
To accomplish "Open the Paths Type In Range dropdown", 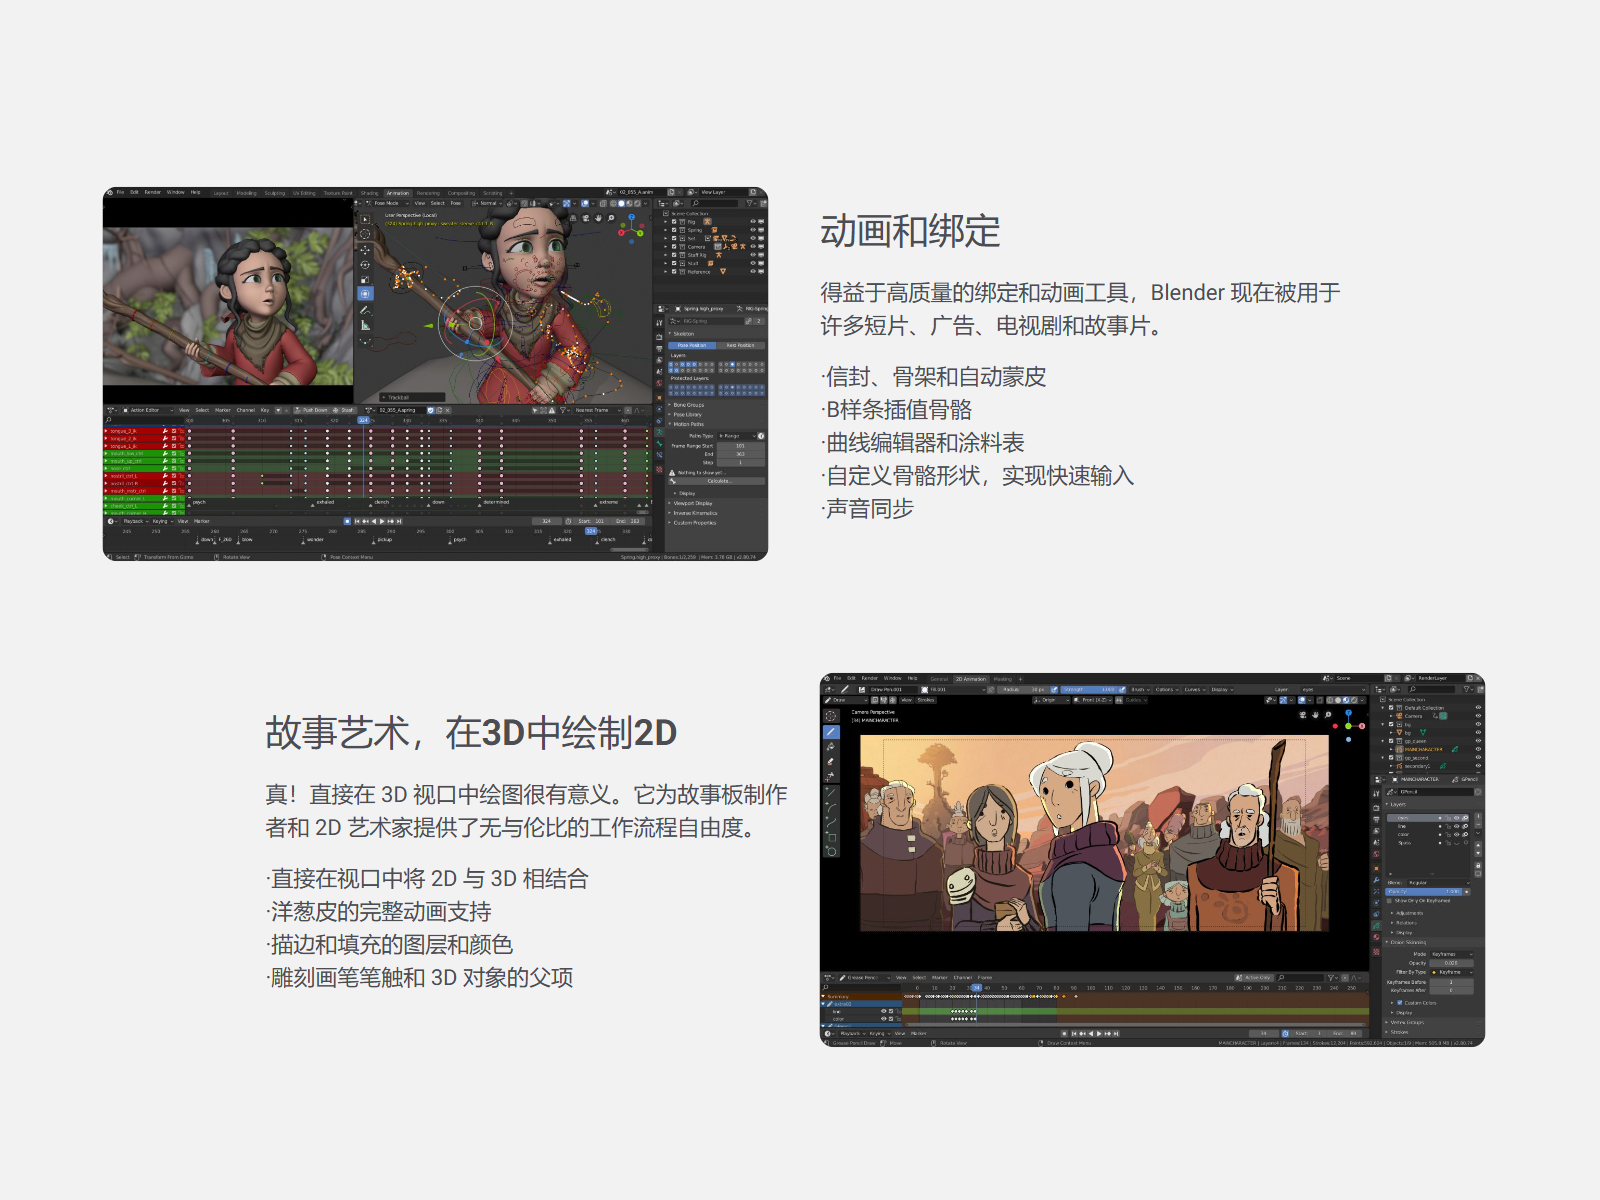I will [737, 436].
